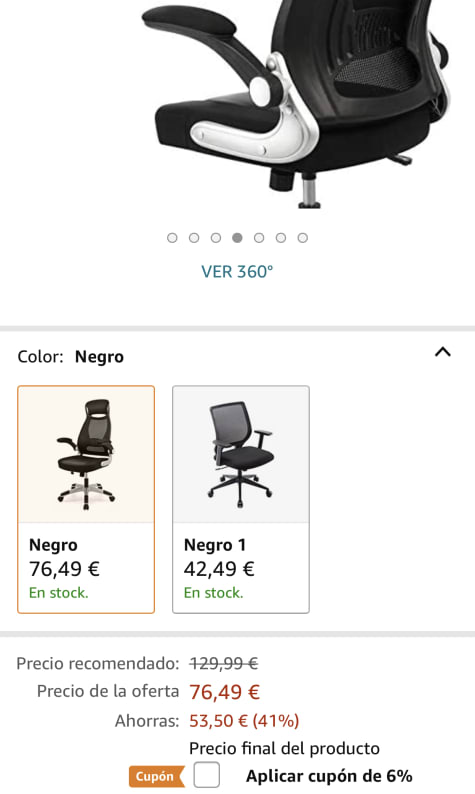
Task: Select the seventh image carousel dot
Action: tap(302, 237)
